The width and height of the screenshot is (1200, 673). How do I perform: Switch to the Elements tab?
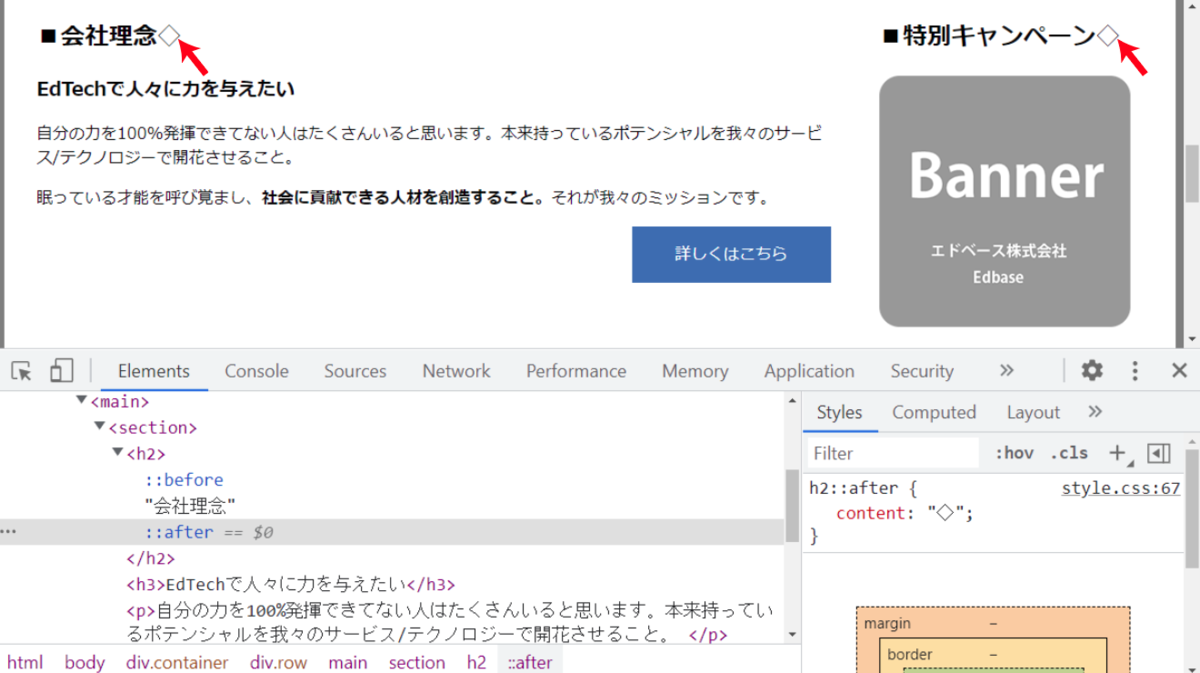coord(153,371)
